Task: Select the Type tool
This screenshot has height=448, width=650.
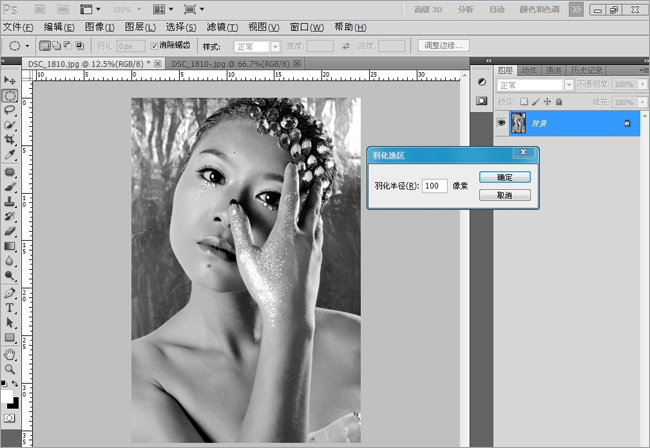Action: 10,308
